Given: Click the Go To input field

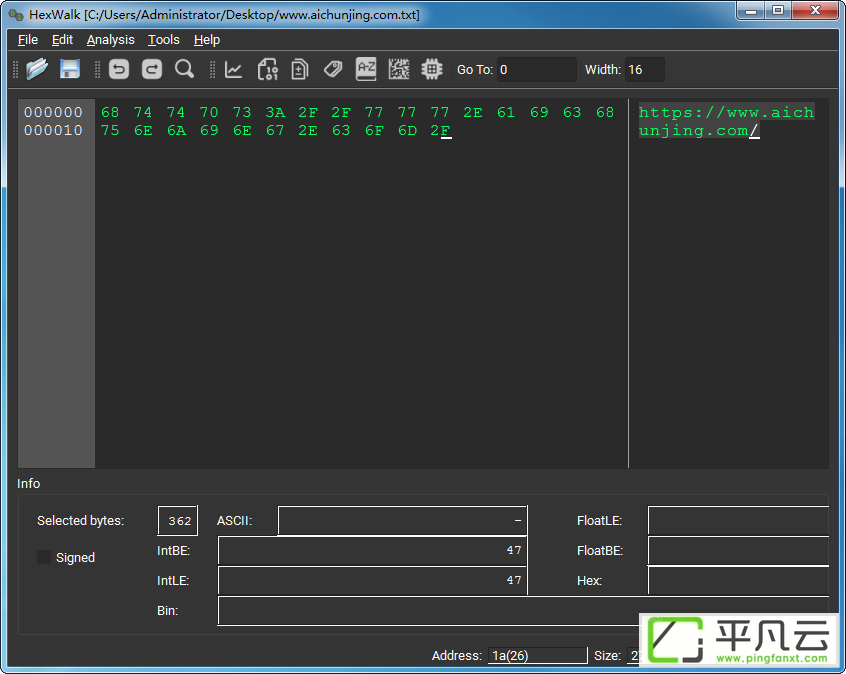Looking at the screenshot, I should [x=536, y=70].
